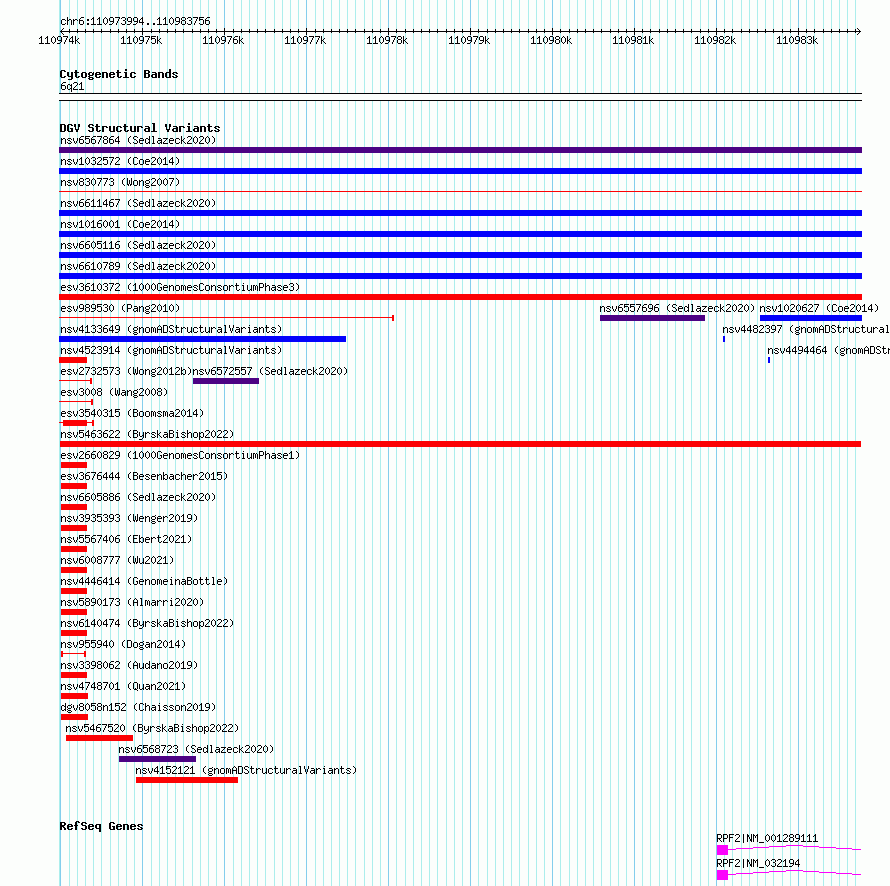Click the DGV Structural Variants track title
The width and height of the screenshot is (890, 886).
(x=140, y=128)
